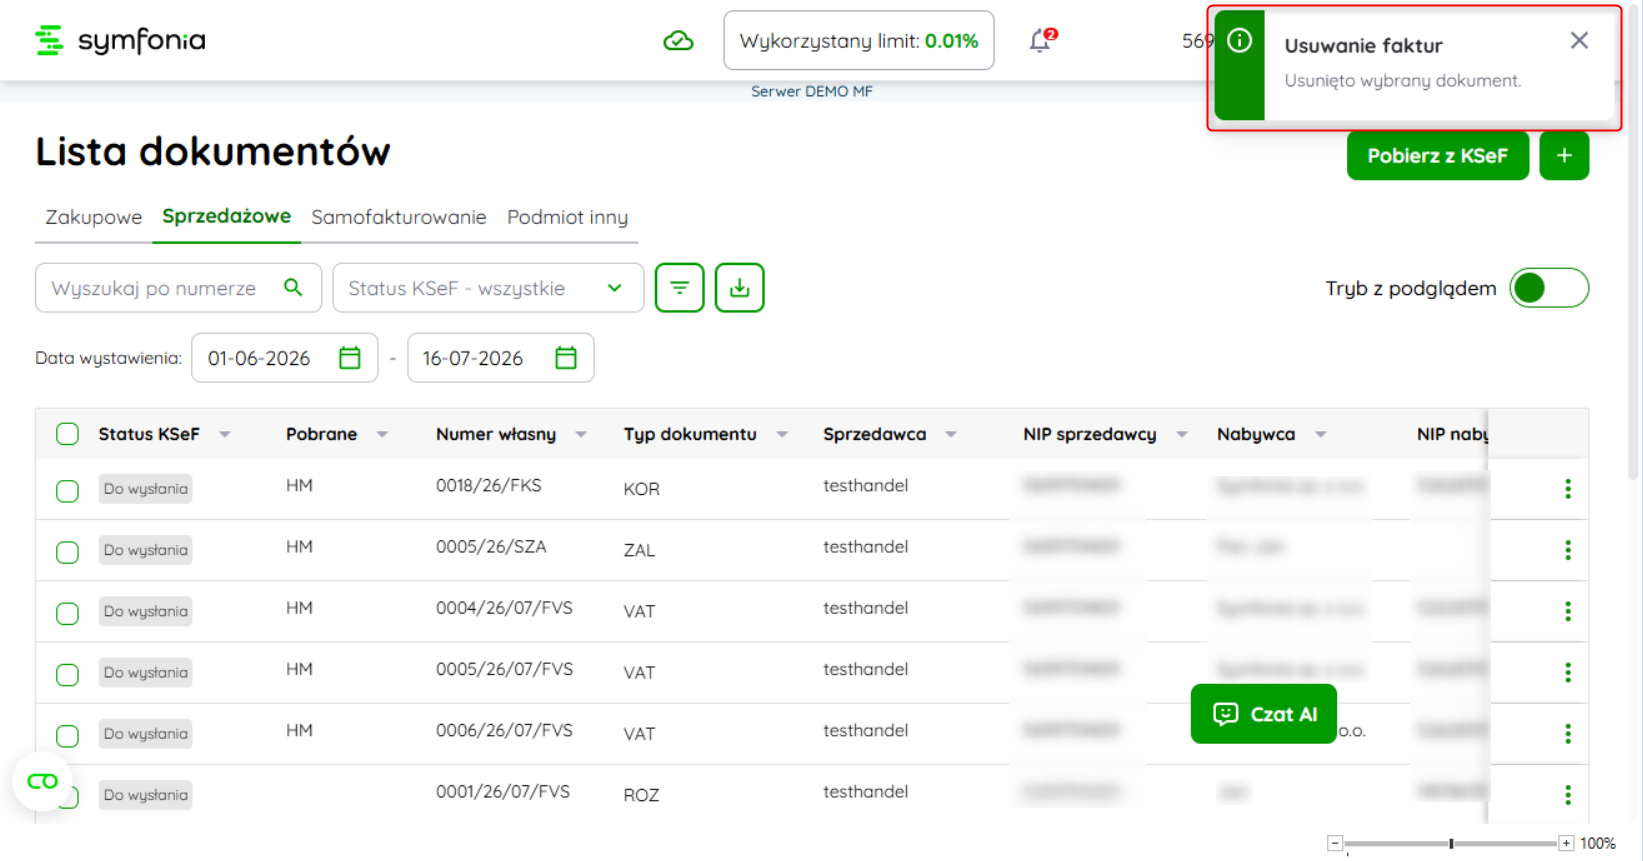Open start date calendar picker
1643x861 pixels.
(x=349, y=358)
